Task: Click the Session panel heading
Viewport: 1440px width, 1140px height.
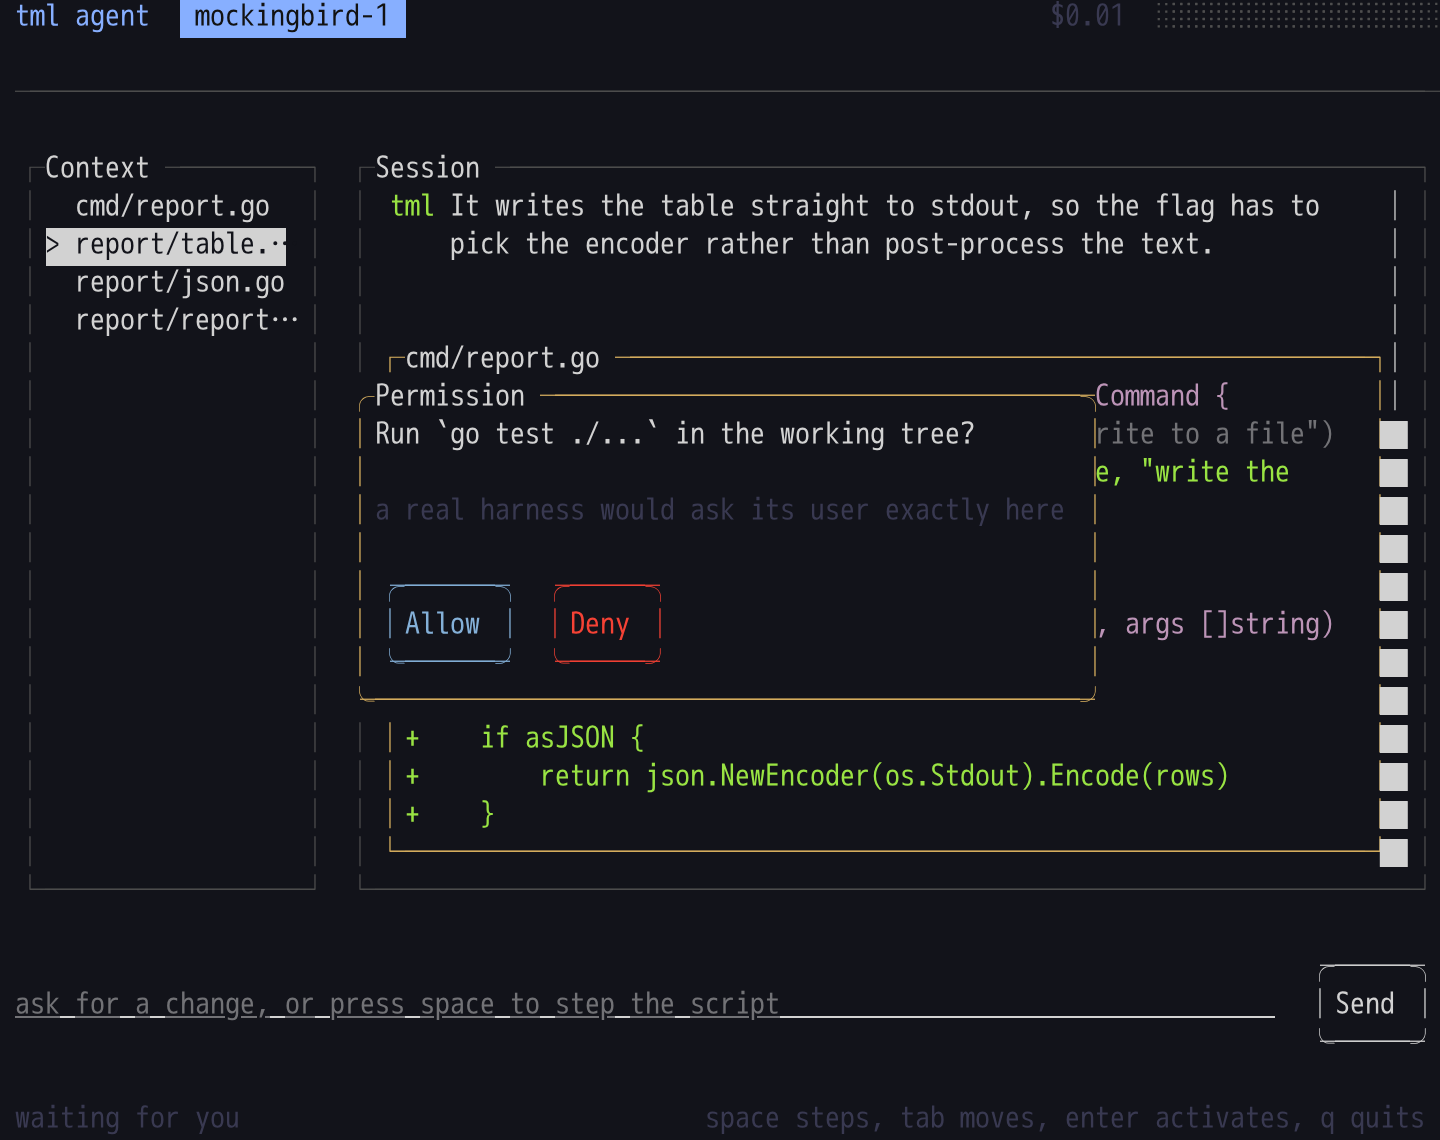Action: 427,168
